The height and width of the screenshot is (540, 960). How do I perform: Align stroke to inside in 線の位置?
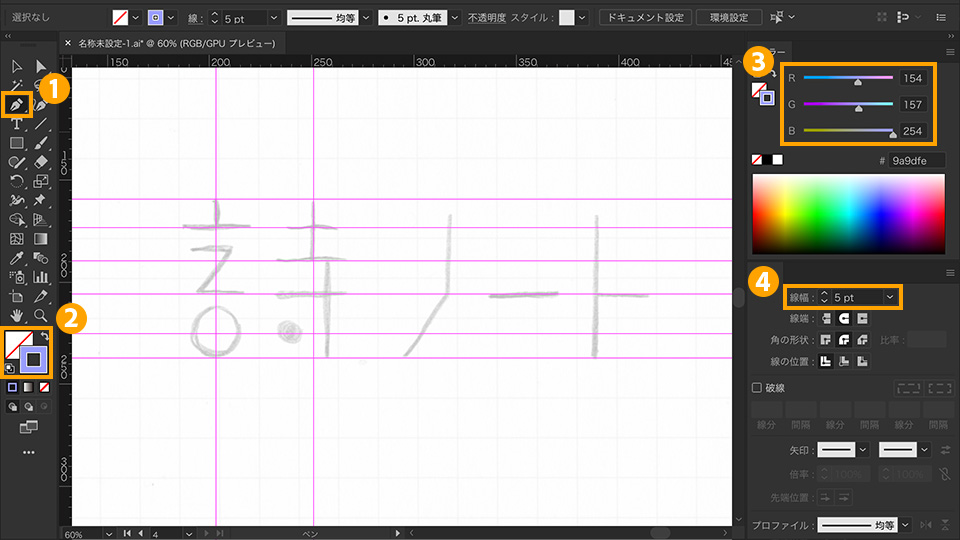point(844,361)
